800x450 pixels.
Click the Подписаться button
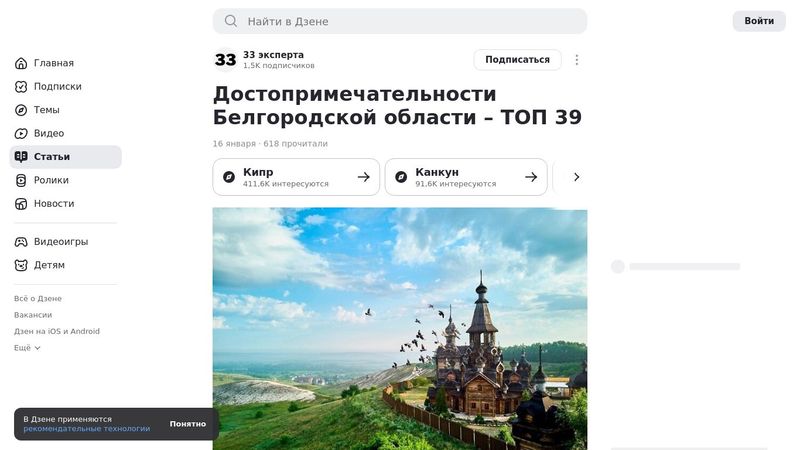click(x=517, y=60)
